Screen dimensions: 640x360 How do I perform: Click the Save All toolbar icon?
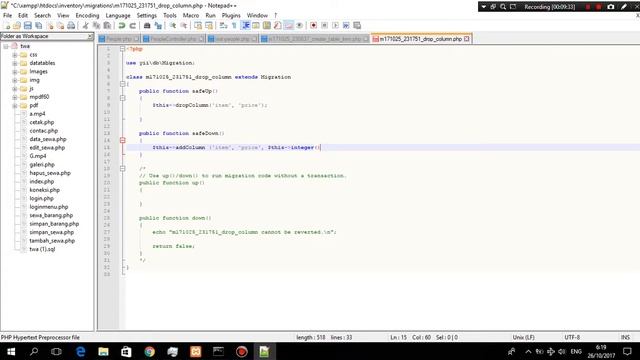[39, 26]
